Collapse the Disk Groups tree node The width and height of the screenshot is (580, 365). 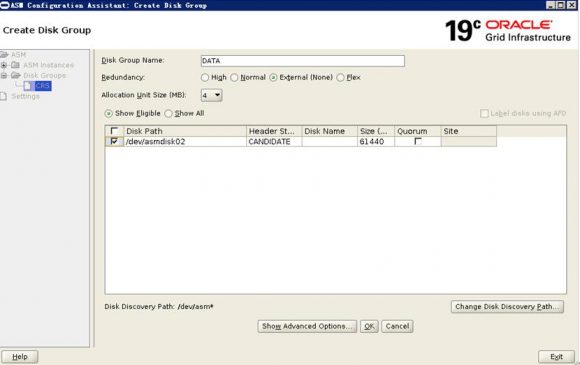click(x=4, y=75)
